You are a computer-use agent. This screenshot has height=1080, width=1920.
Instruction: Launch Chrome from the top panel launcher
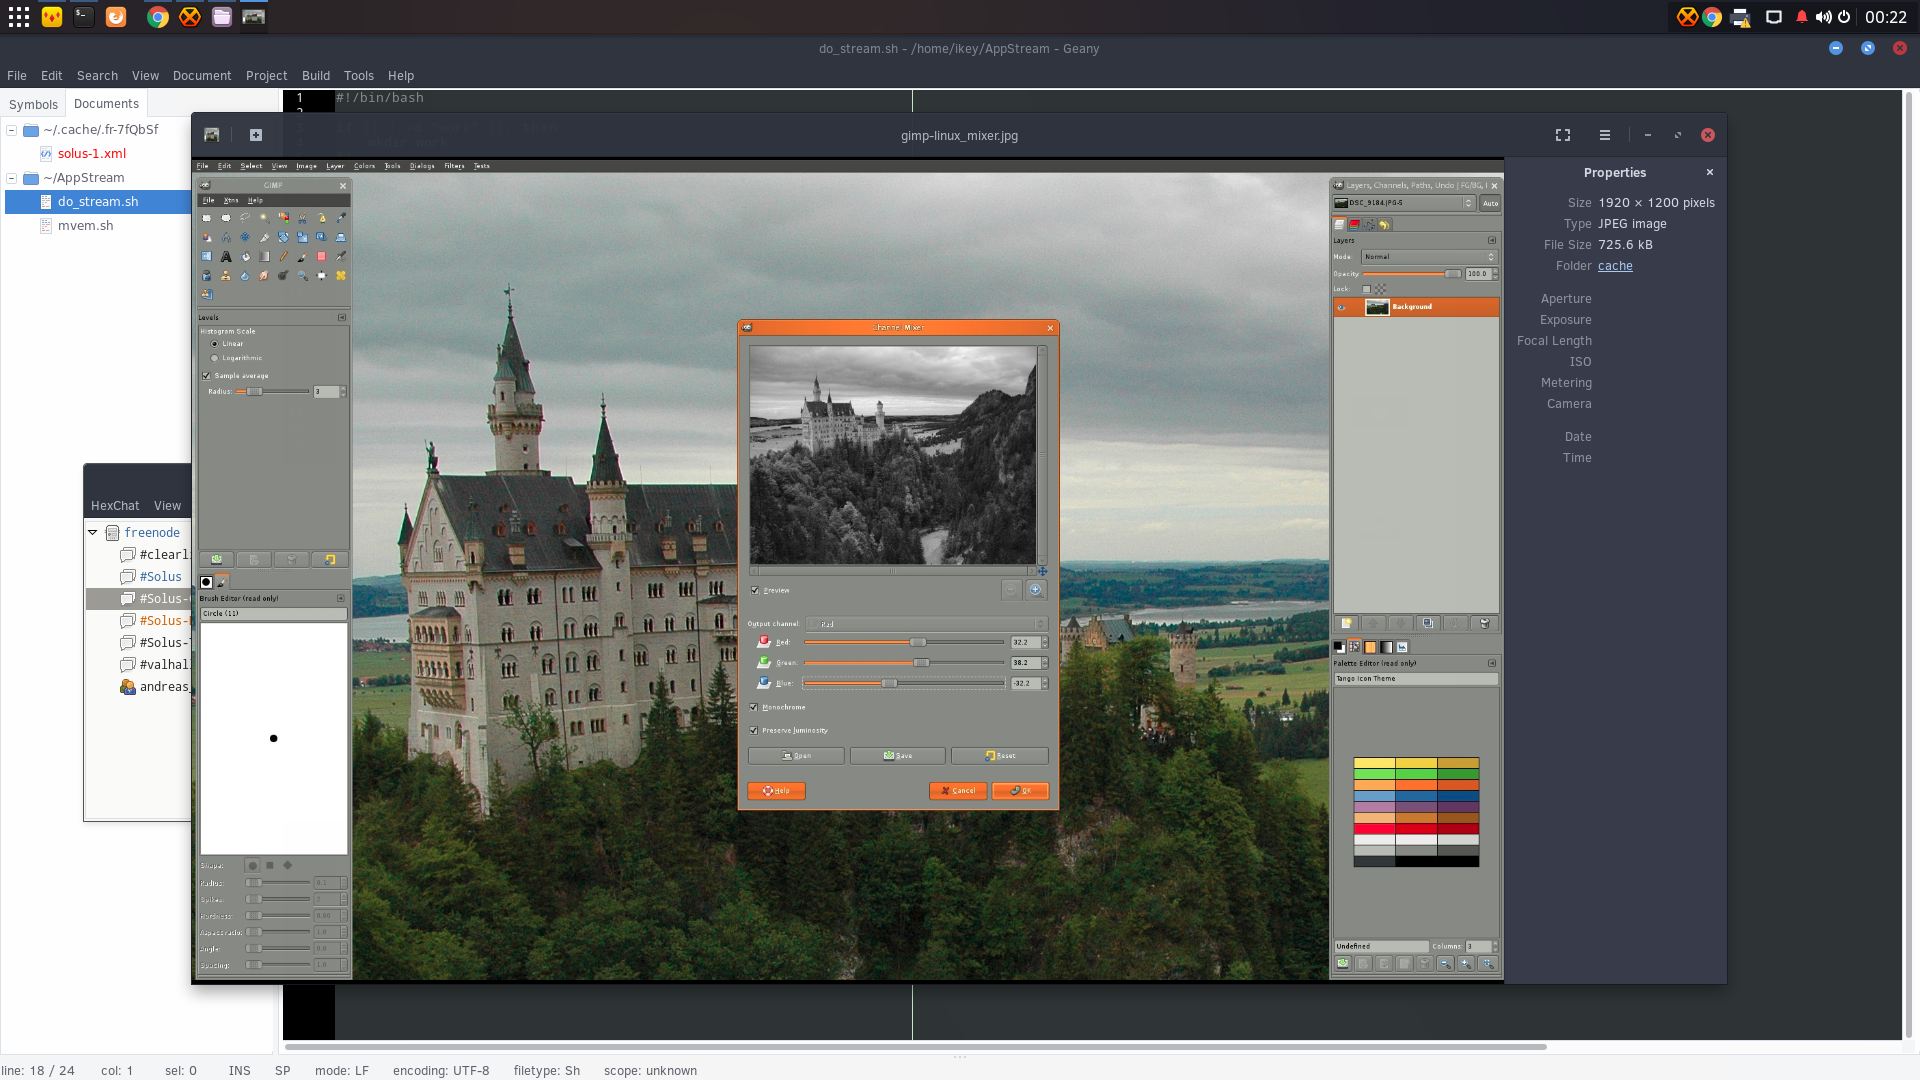pyautogui.click(x=157, y=17)
